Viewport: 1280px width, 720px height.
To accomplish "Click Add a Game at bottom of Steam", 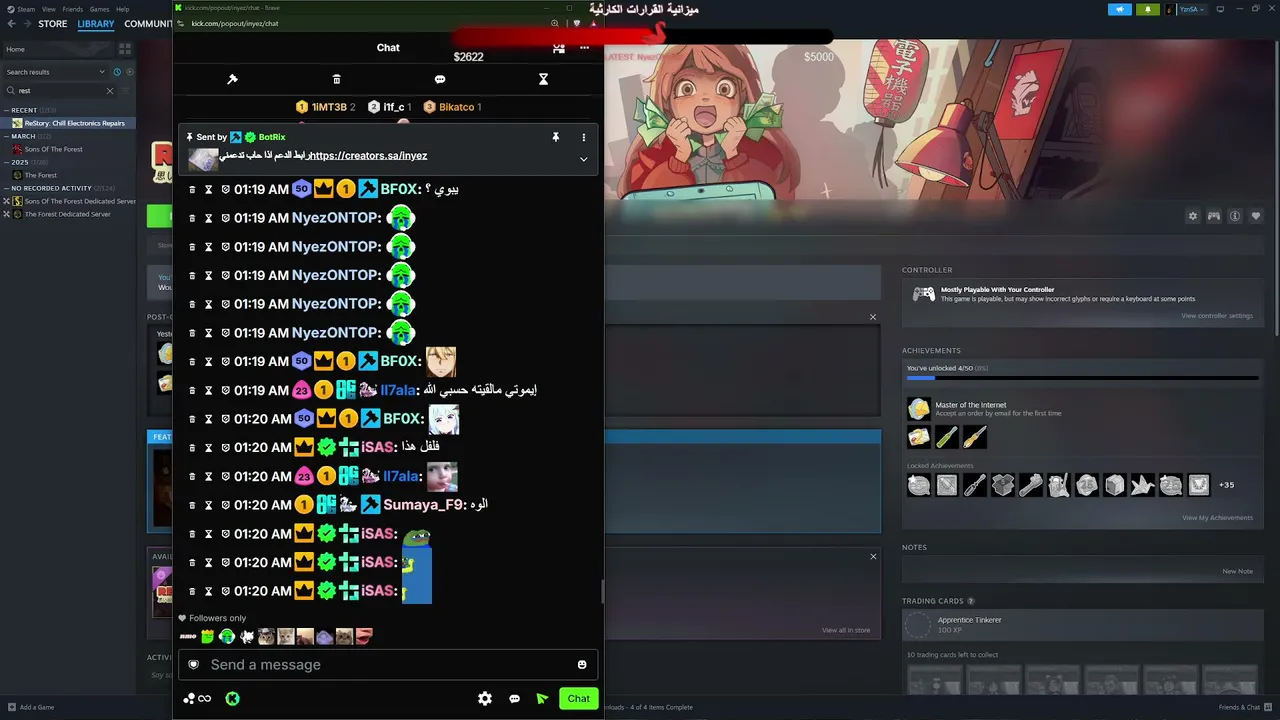I will pos(31,707).
